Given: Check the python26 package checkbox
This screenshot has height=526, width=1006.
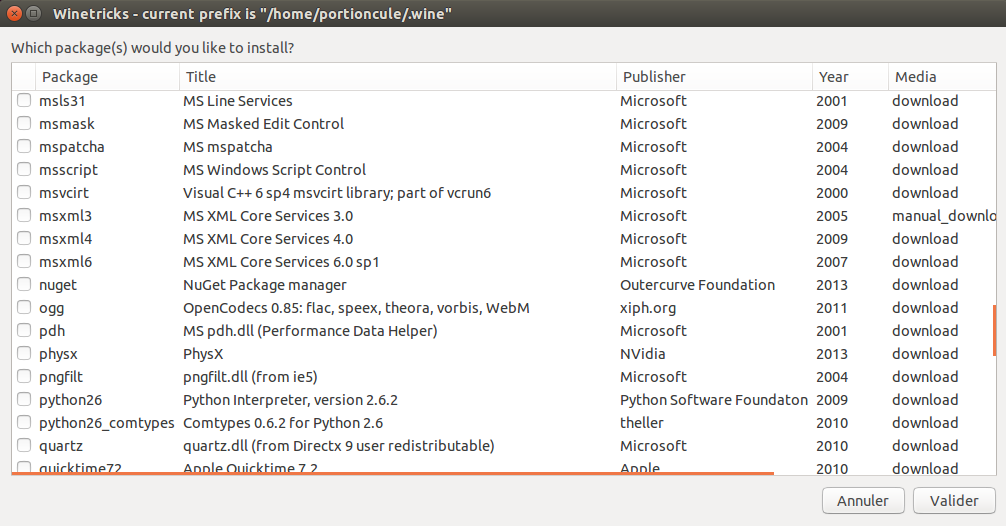Looking at the screenshot, I should [24, 400].
